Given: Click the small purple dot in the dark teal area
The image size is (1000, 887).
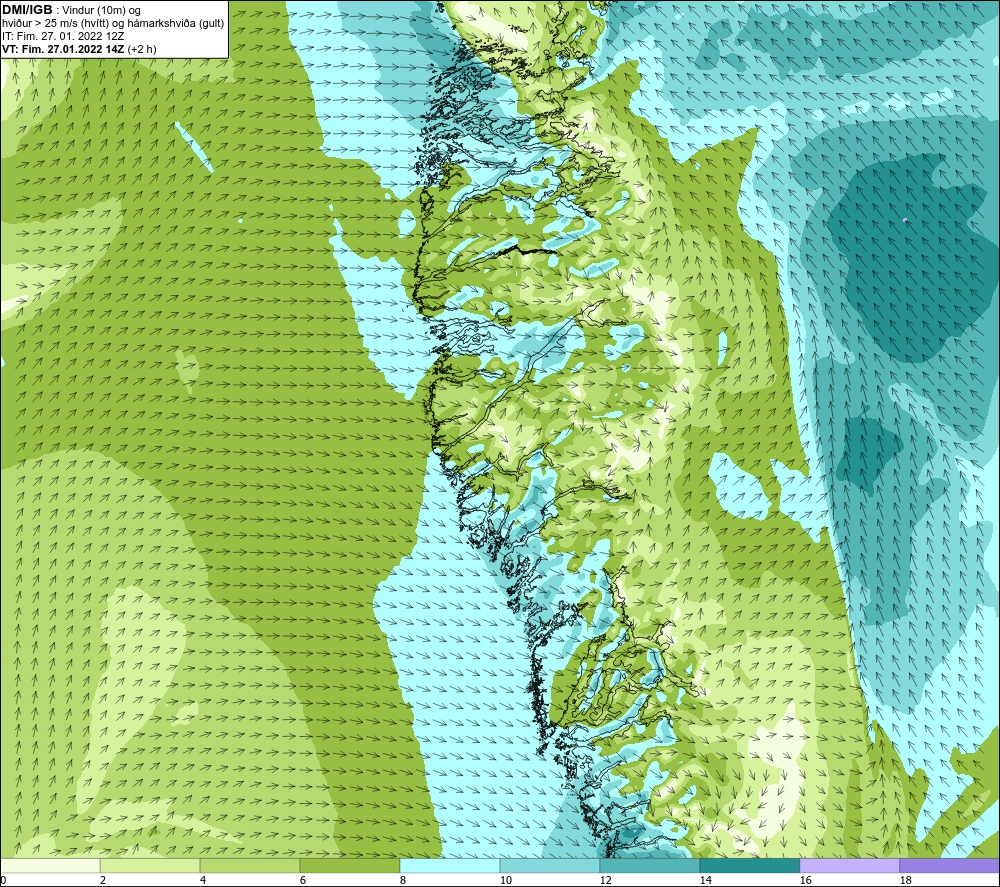Looking at the screenshot, I should [x=905, y=220].
